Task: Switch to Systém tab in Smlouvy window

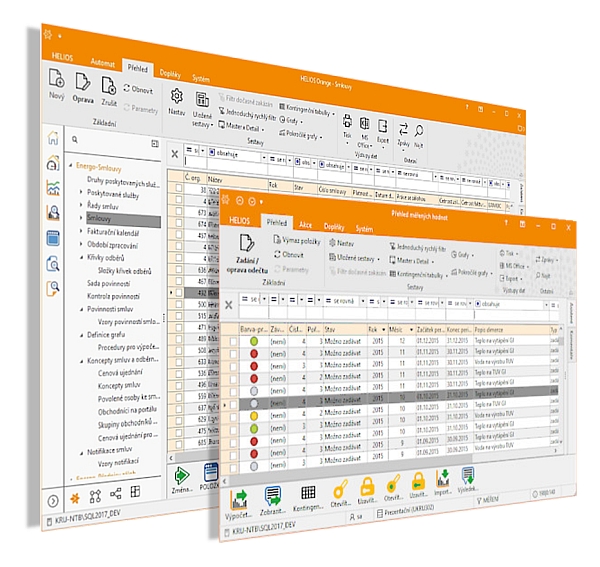Action: (x=201, y=79)
